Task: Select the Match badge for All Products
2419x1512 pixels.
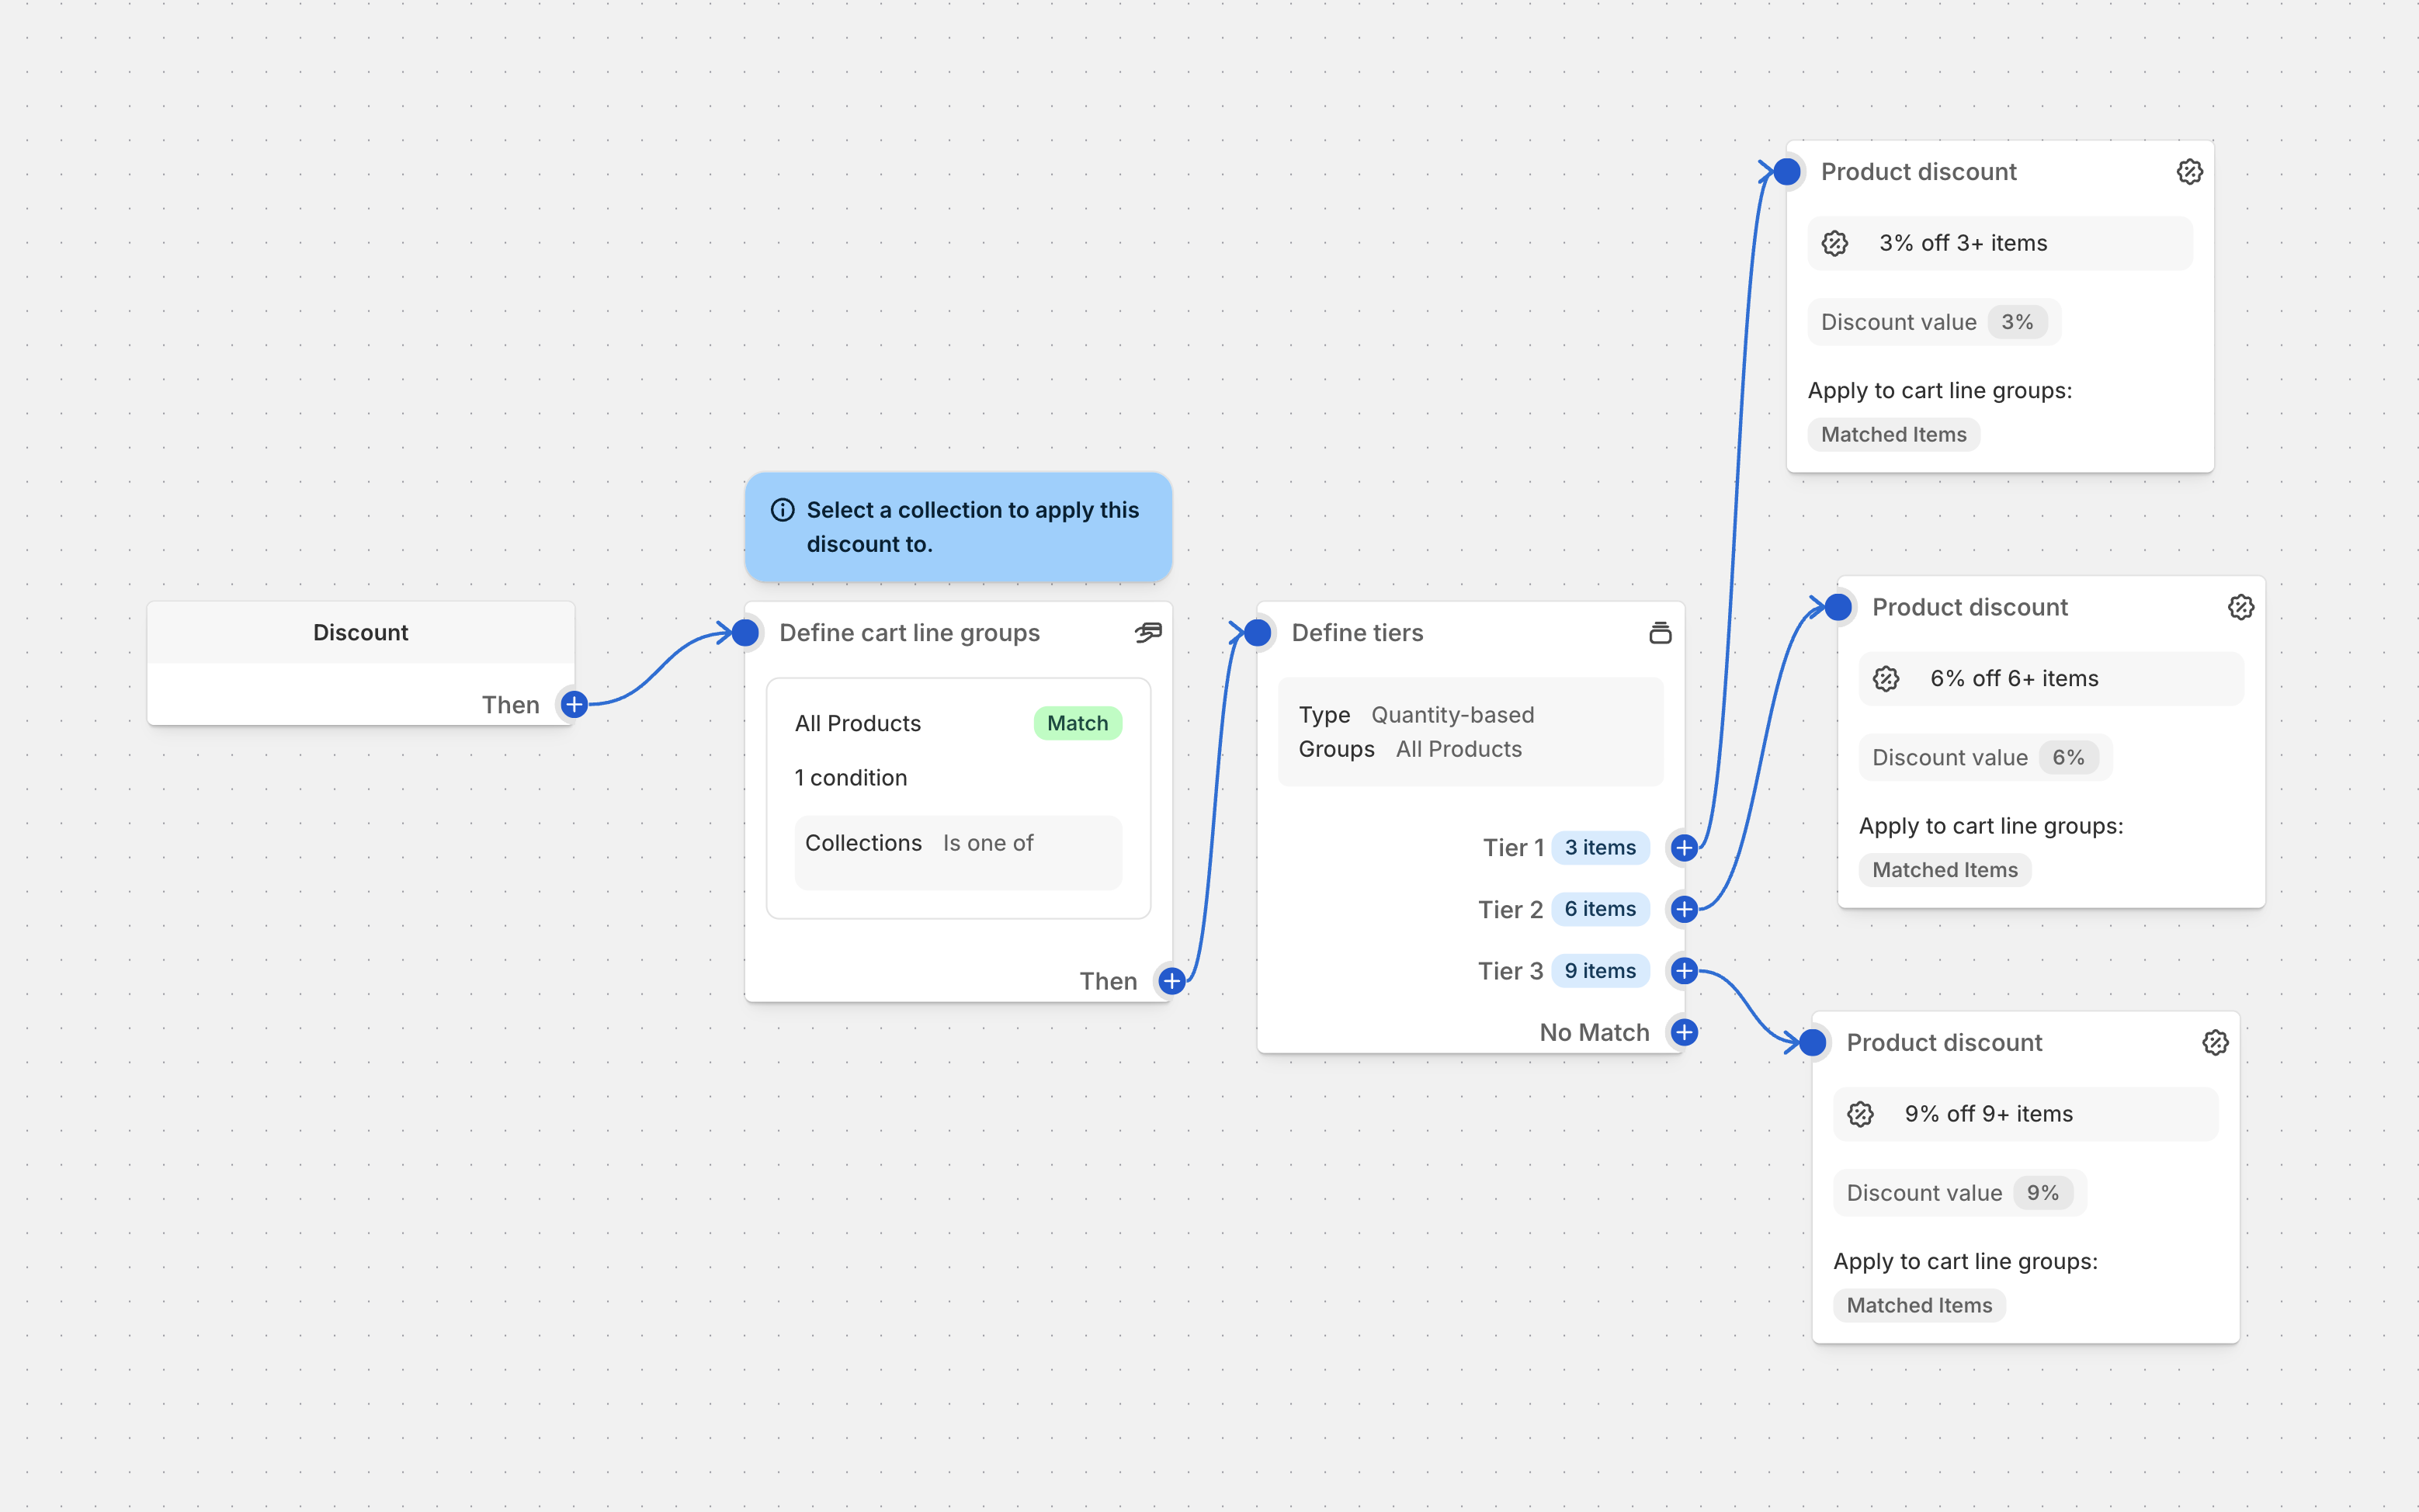Action: [1077, 723]
